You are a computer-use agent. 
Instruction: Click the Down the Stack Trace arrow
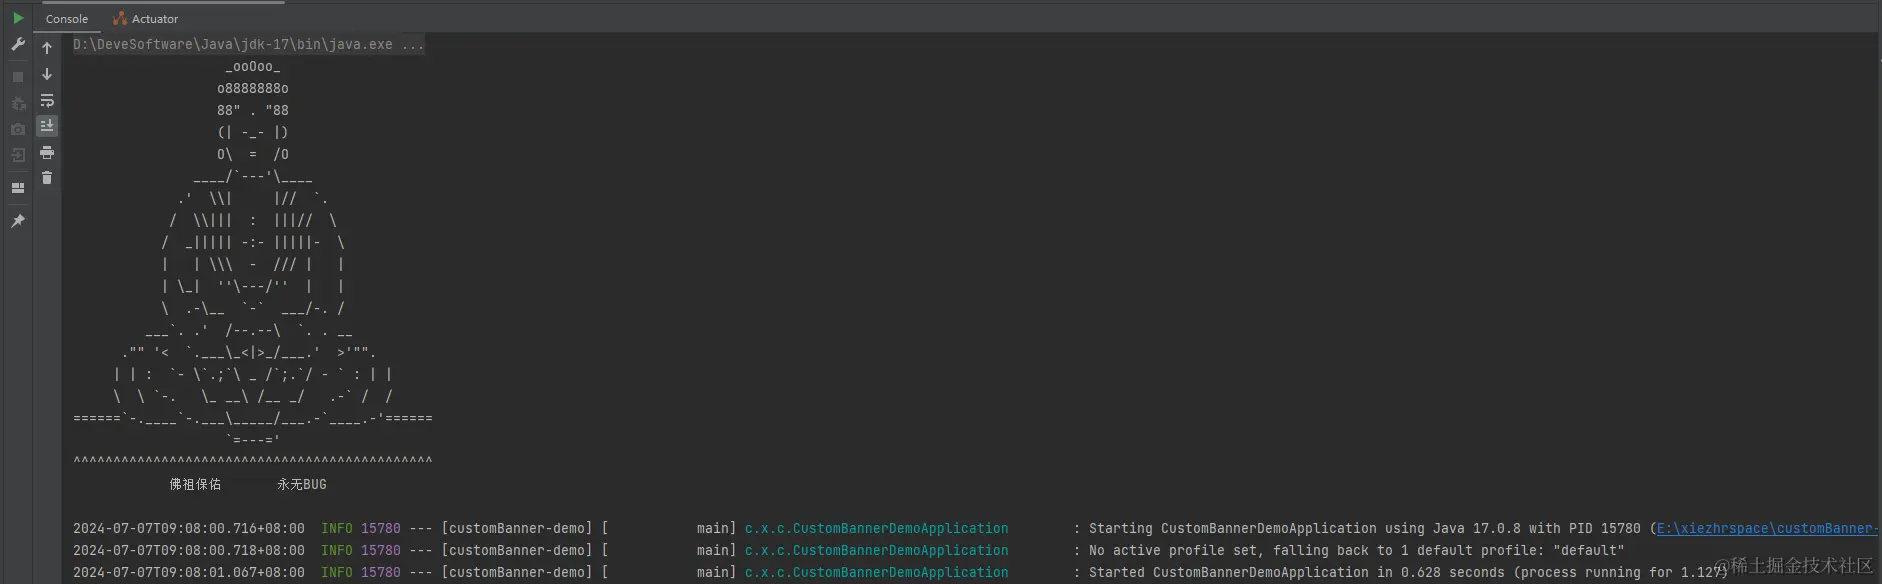[47, 74]
